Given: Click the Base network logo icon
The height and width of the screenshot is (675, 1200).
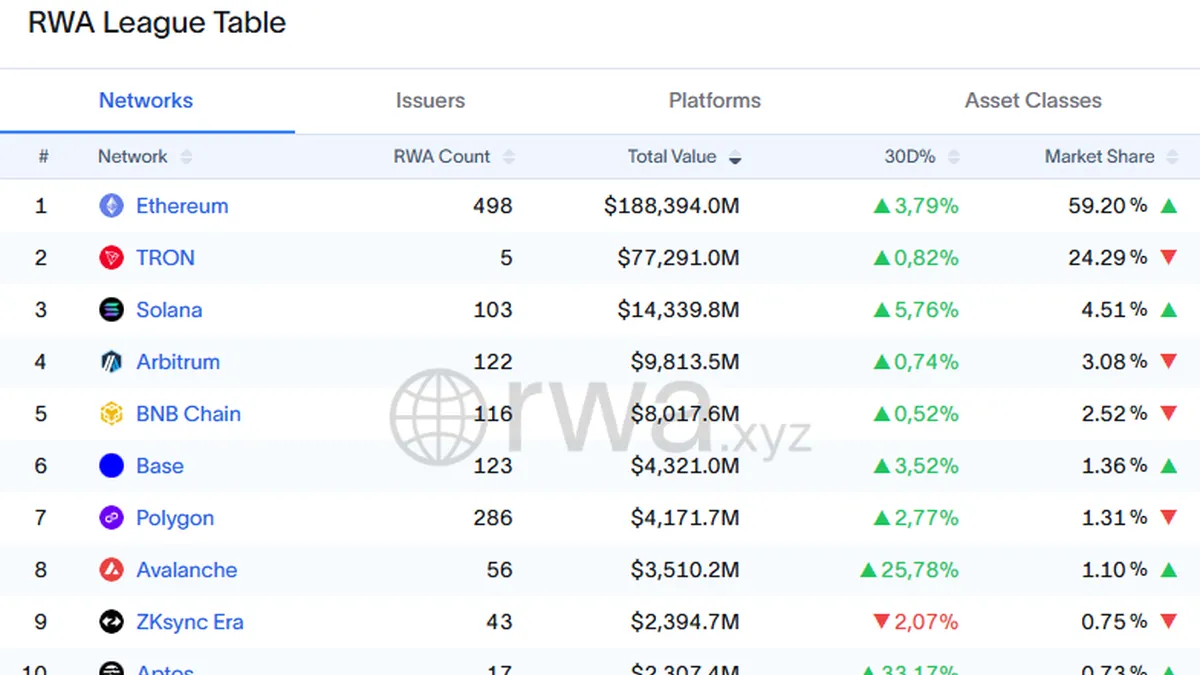Looking at the screenshot, I should [x=111, y=466].
